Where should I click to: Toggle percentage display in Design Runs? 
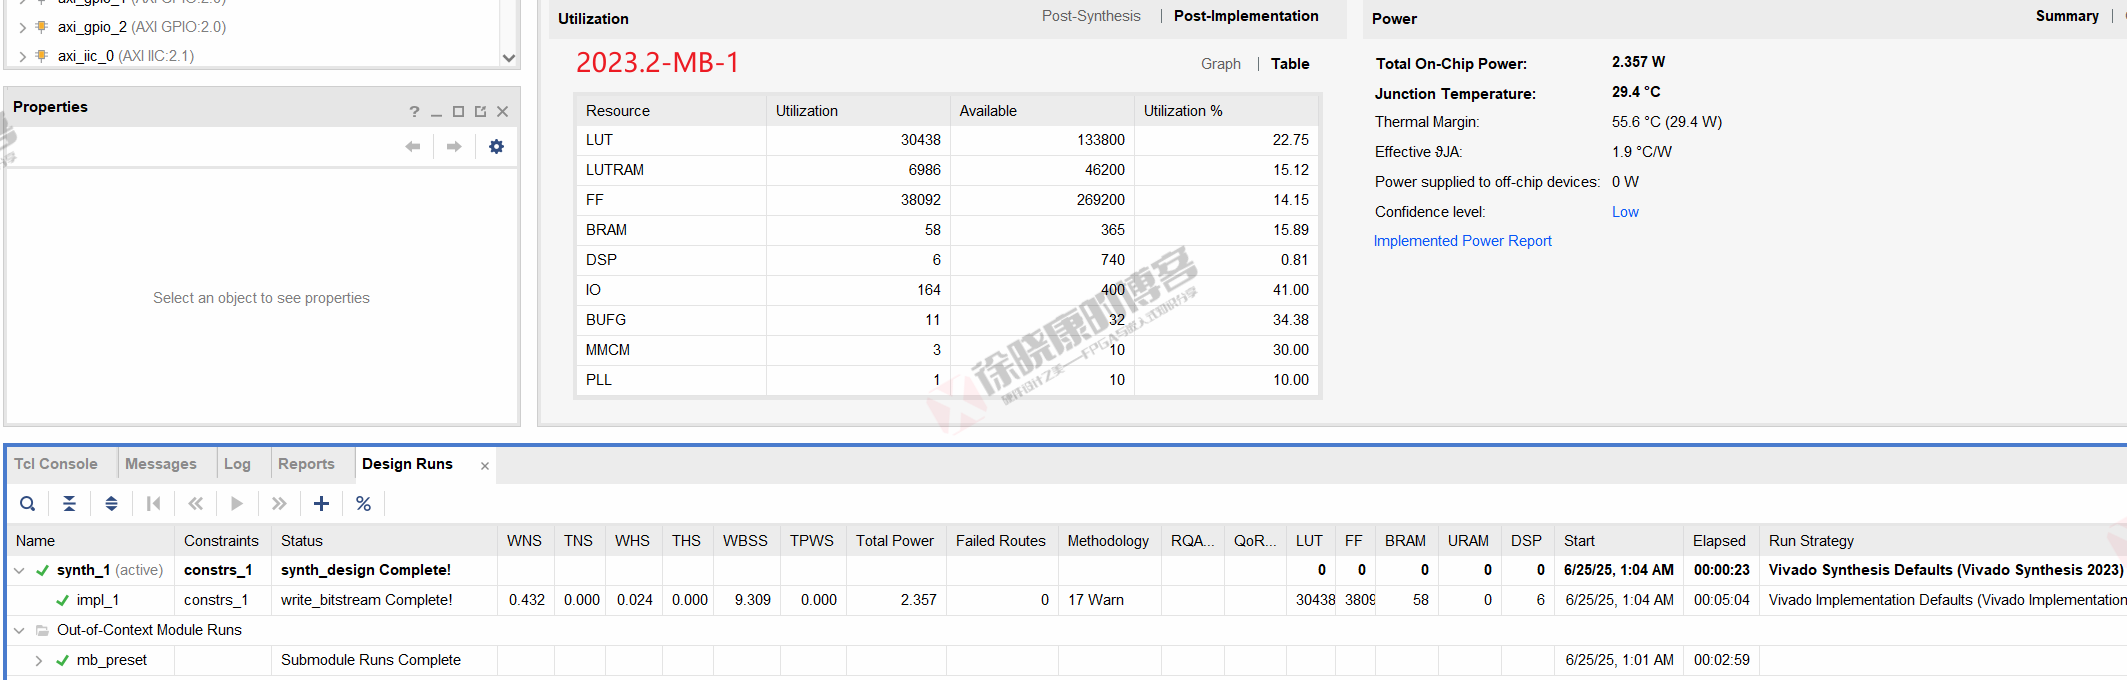363,504
